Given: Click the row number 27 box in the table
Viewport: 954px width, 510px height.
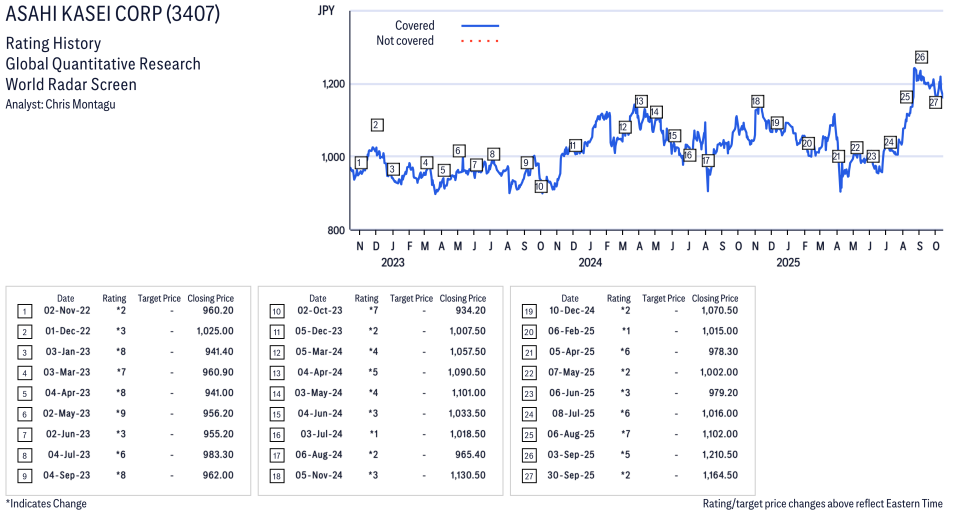Looking at the screenshot, I should coord(529,475).
